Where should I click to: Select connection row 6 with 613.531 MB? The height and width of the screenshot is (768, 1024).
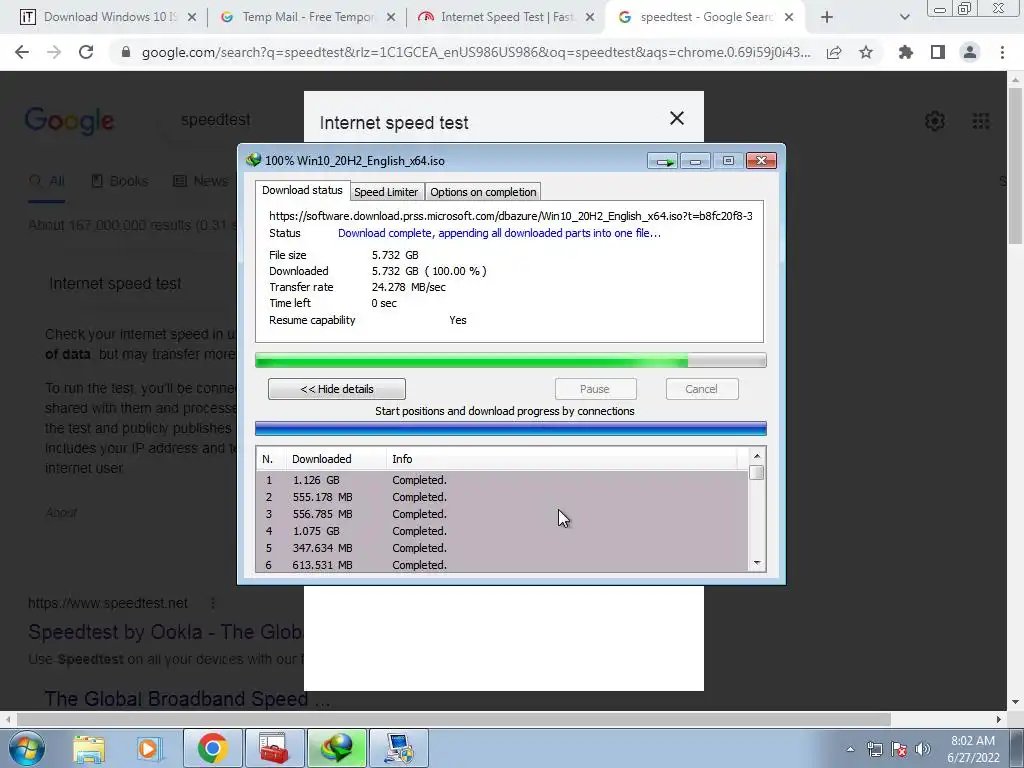502,565
